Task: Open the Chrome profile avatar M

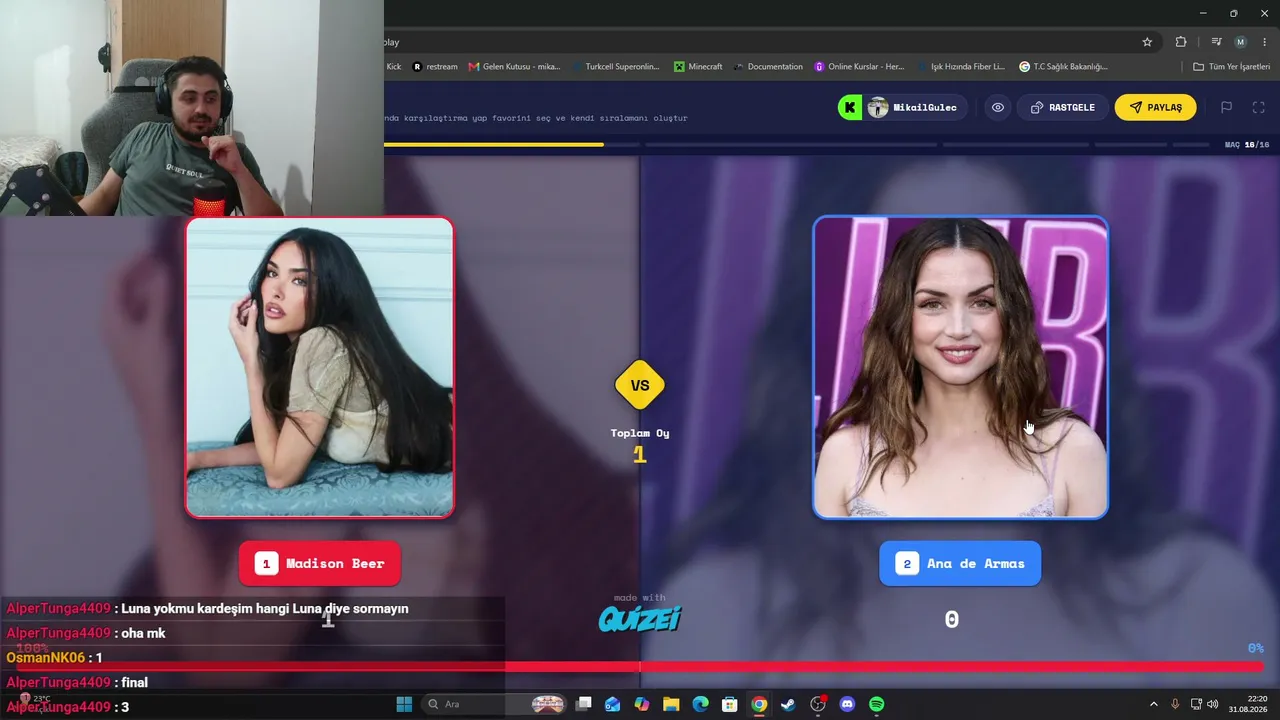Action: pos(1240,42)
